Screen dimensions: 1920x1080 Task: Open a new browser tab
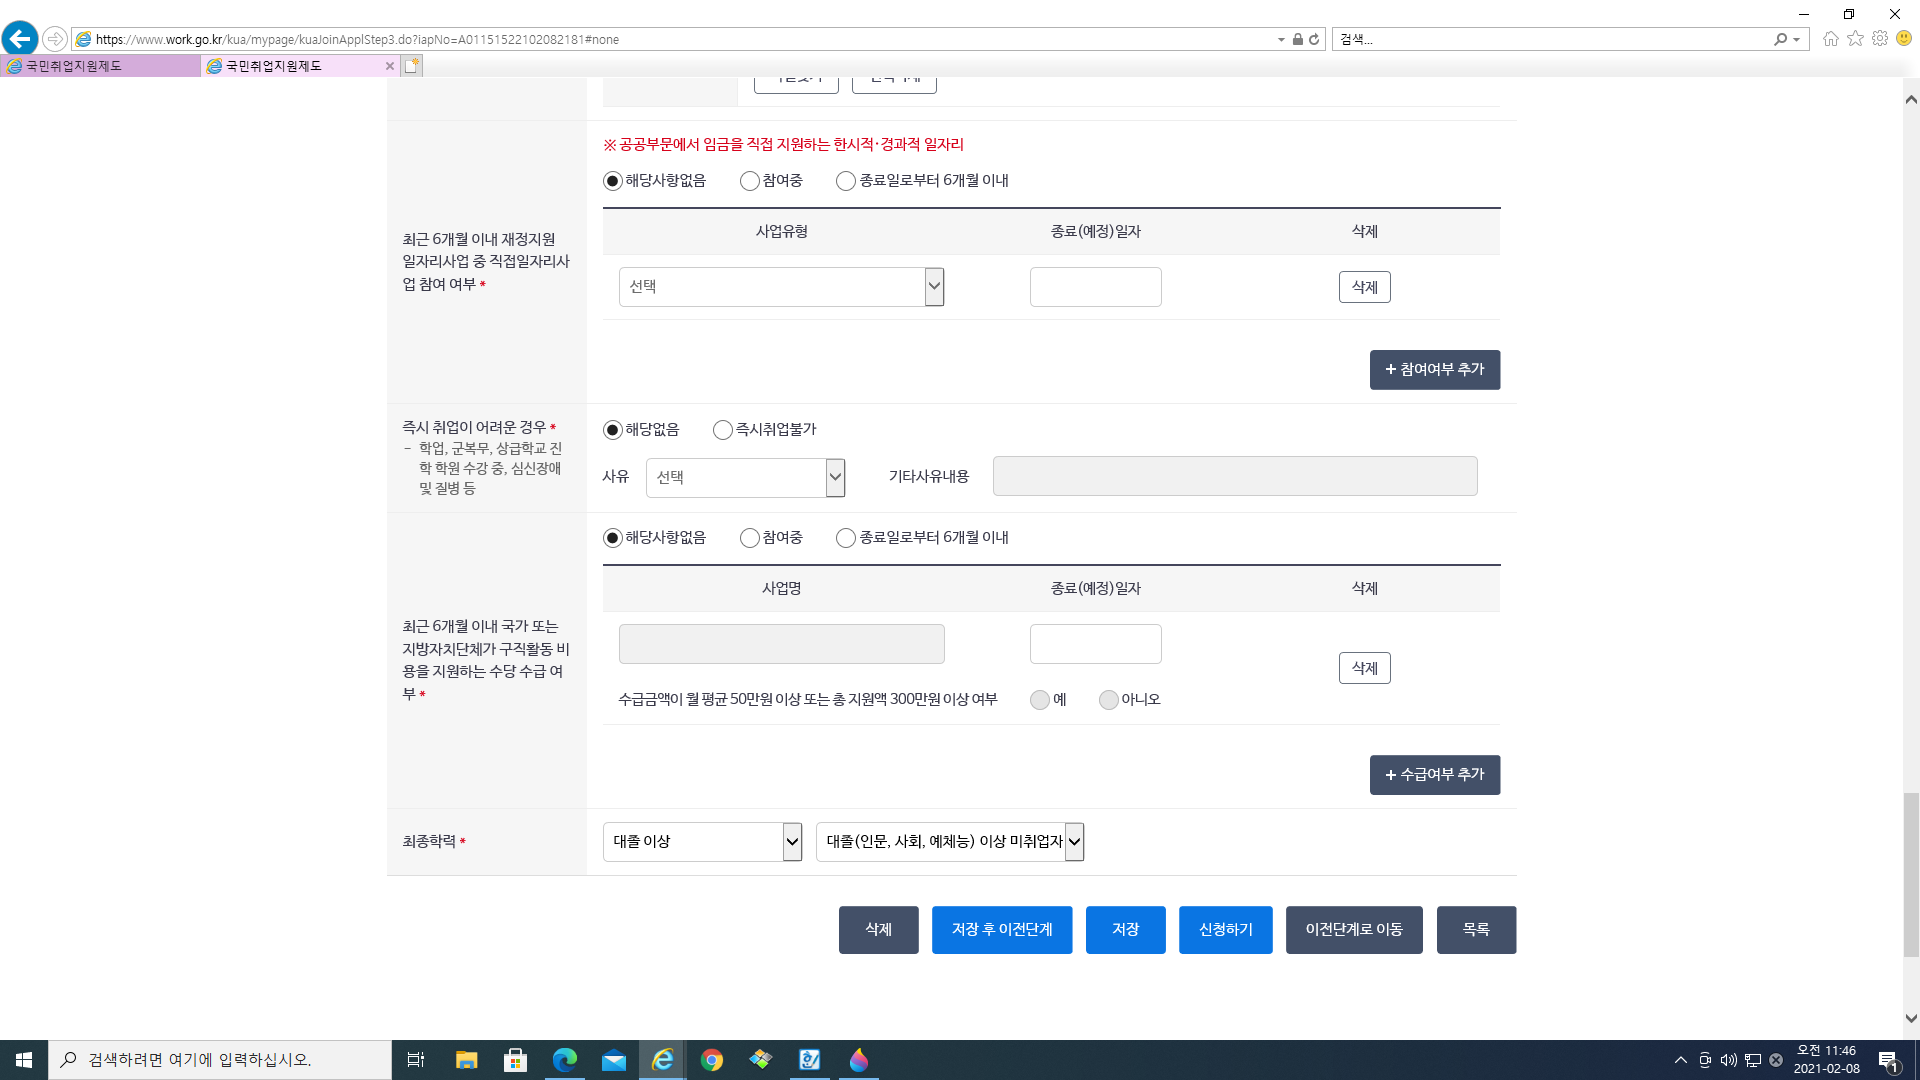pos(412,66)
